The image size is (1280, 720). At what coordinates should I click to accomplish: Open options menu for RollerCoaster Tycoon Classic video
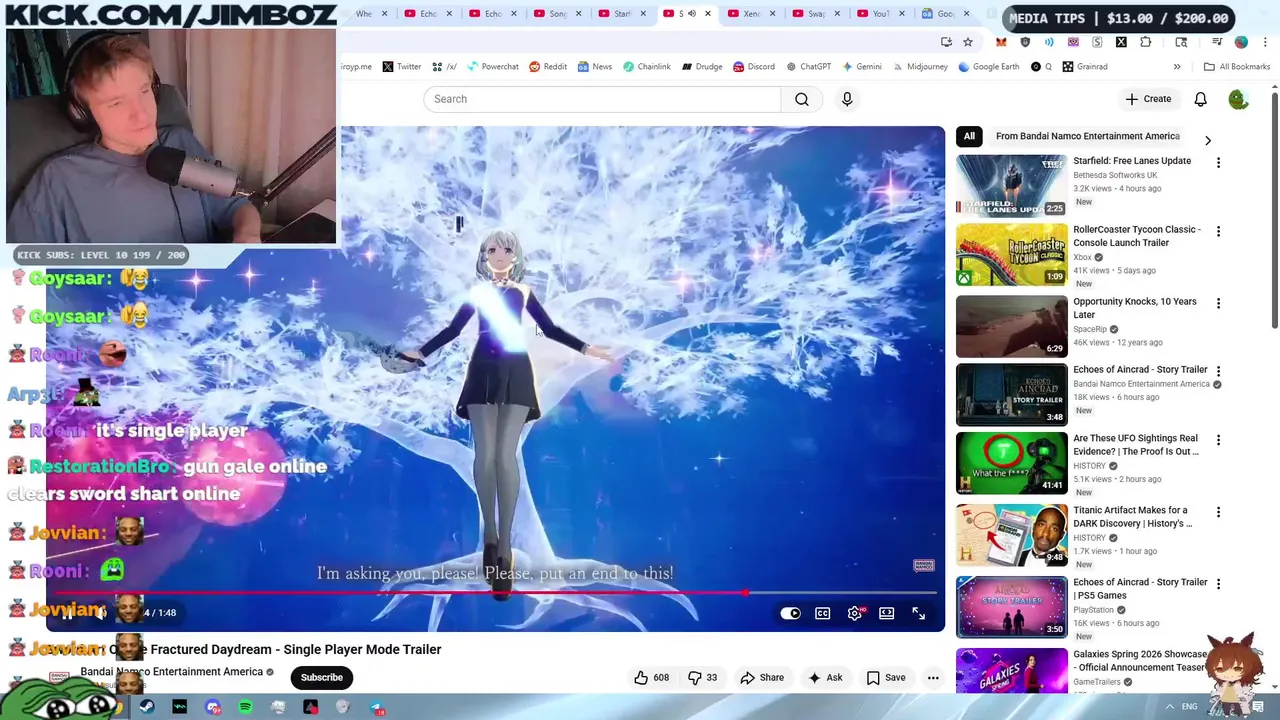[x=1218, y=231]
